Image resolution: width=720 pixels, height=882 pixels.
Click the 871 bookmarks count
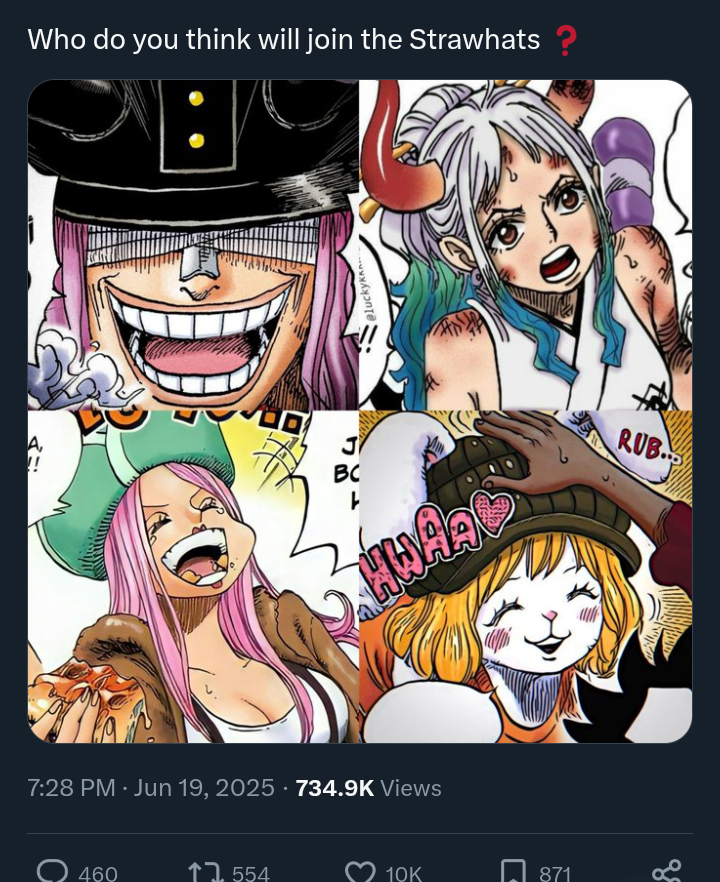(x=555, y=874)
